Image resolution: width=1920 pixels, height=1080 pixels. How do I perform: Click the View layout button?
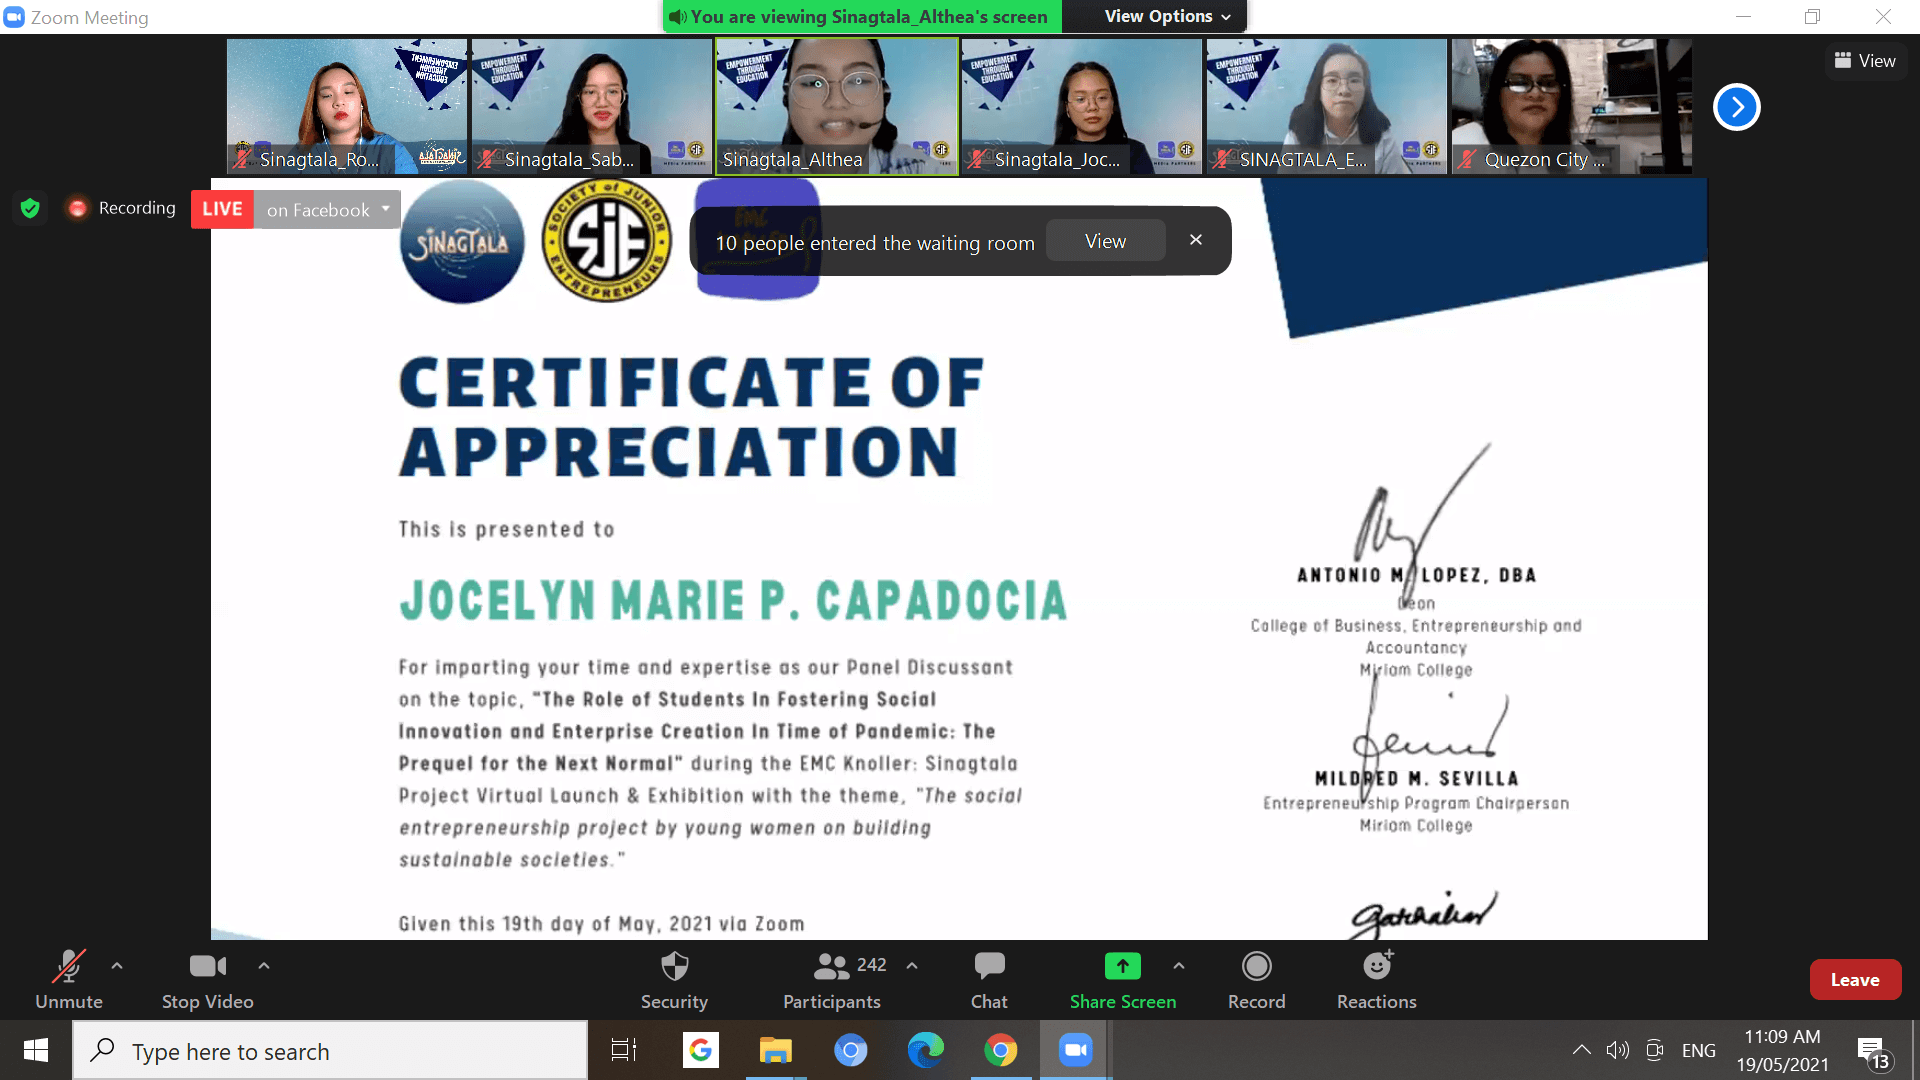click(x=1865, y=61)
